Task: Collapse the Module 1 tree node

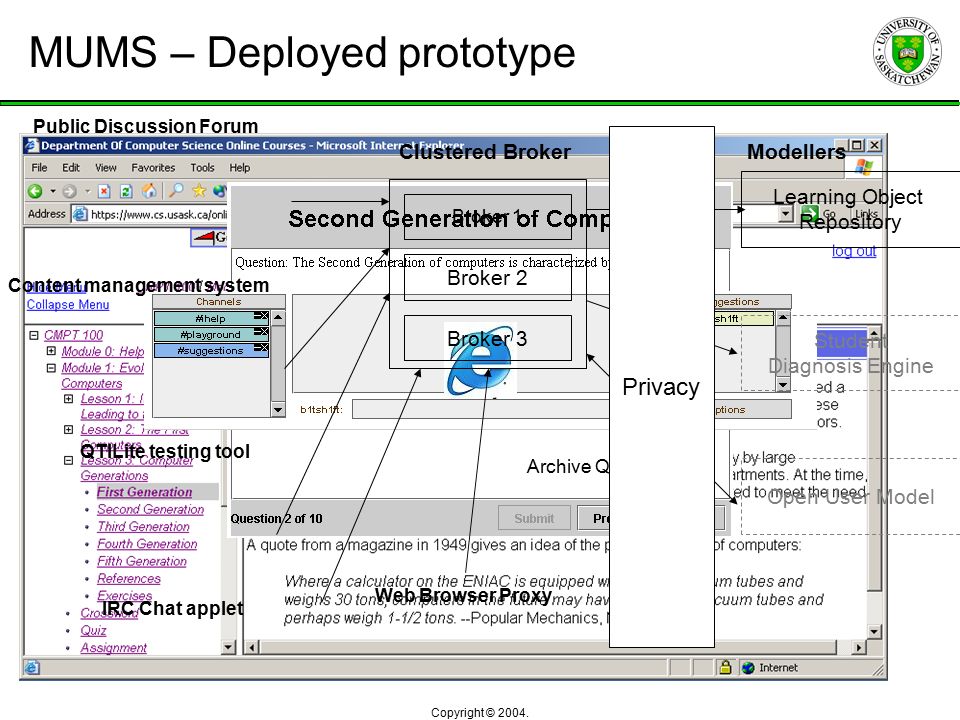Action: point(51,367)
